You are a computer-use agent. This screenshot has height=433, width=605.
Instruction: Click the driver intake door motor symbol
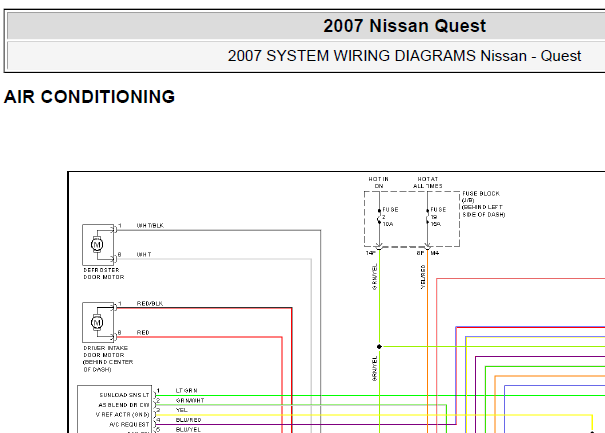point(97,322)
